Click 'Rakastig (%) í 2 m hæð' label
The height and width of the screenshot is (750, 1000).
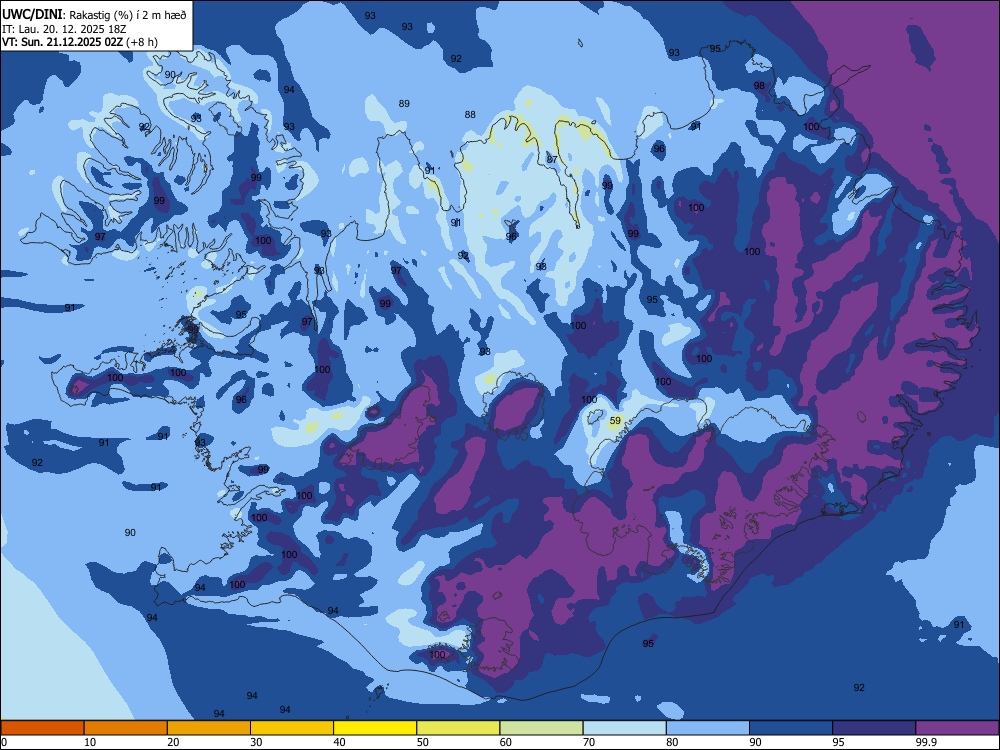128,15
